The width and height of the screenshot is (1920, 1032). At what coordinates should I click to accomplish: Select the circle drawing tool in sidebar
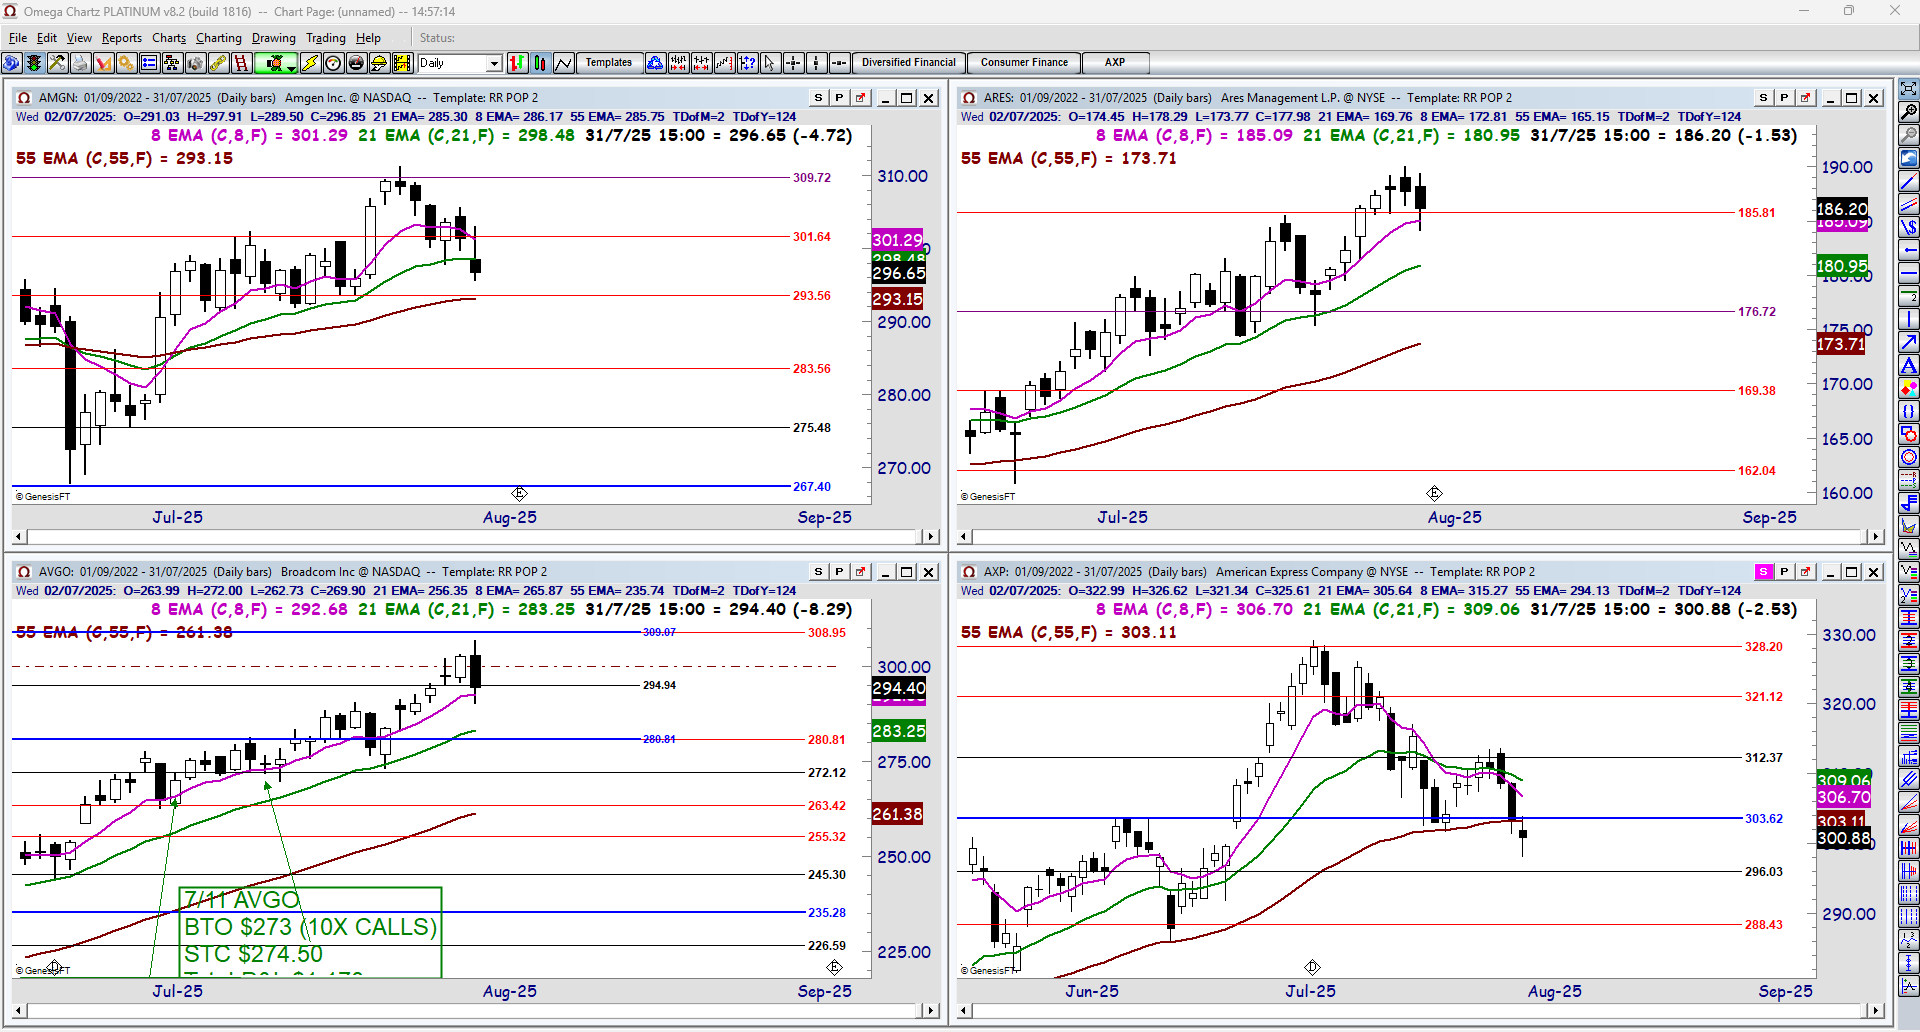(1909, 457)
